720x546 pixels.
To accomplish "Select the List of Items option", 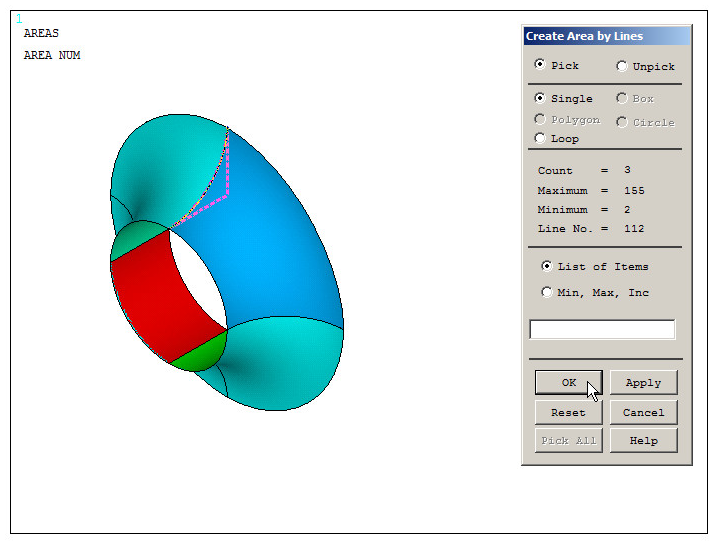I will (x=546, y=266).
